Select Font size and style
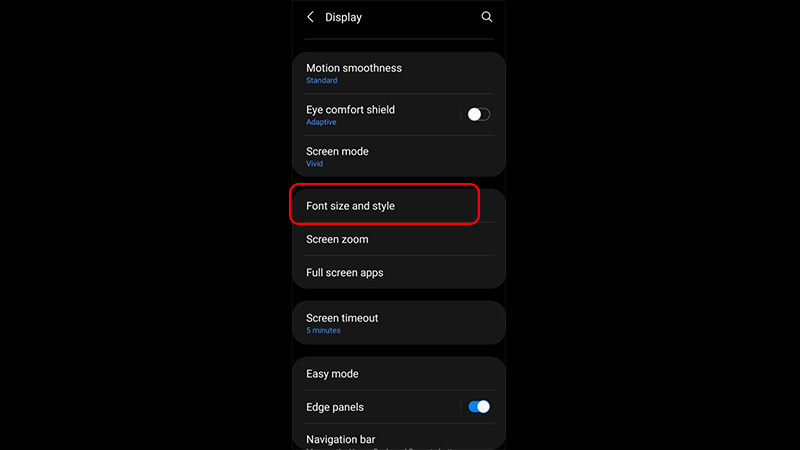800x450 pixels. pyautogui.click(x=398, y=206)
